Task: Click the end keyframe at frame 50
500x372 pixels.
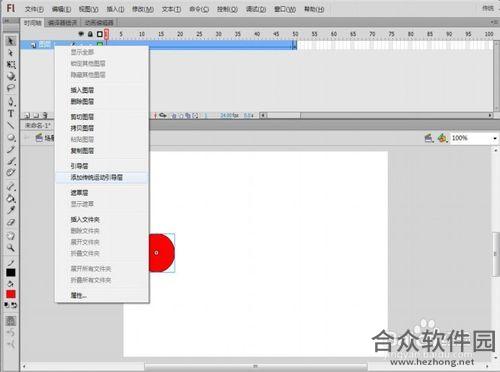Action: (294, 45)
